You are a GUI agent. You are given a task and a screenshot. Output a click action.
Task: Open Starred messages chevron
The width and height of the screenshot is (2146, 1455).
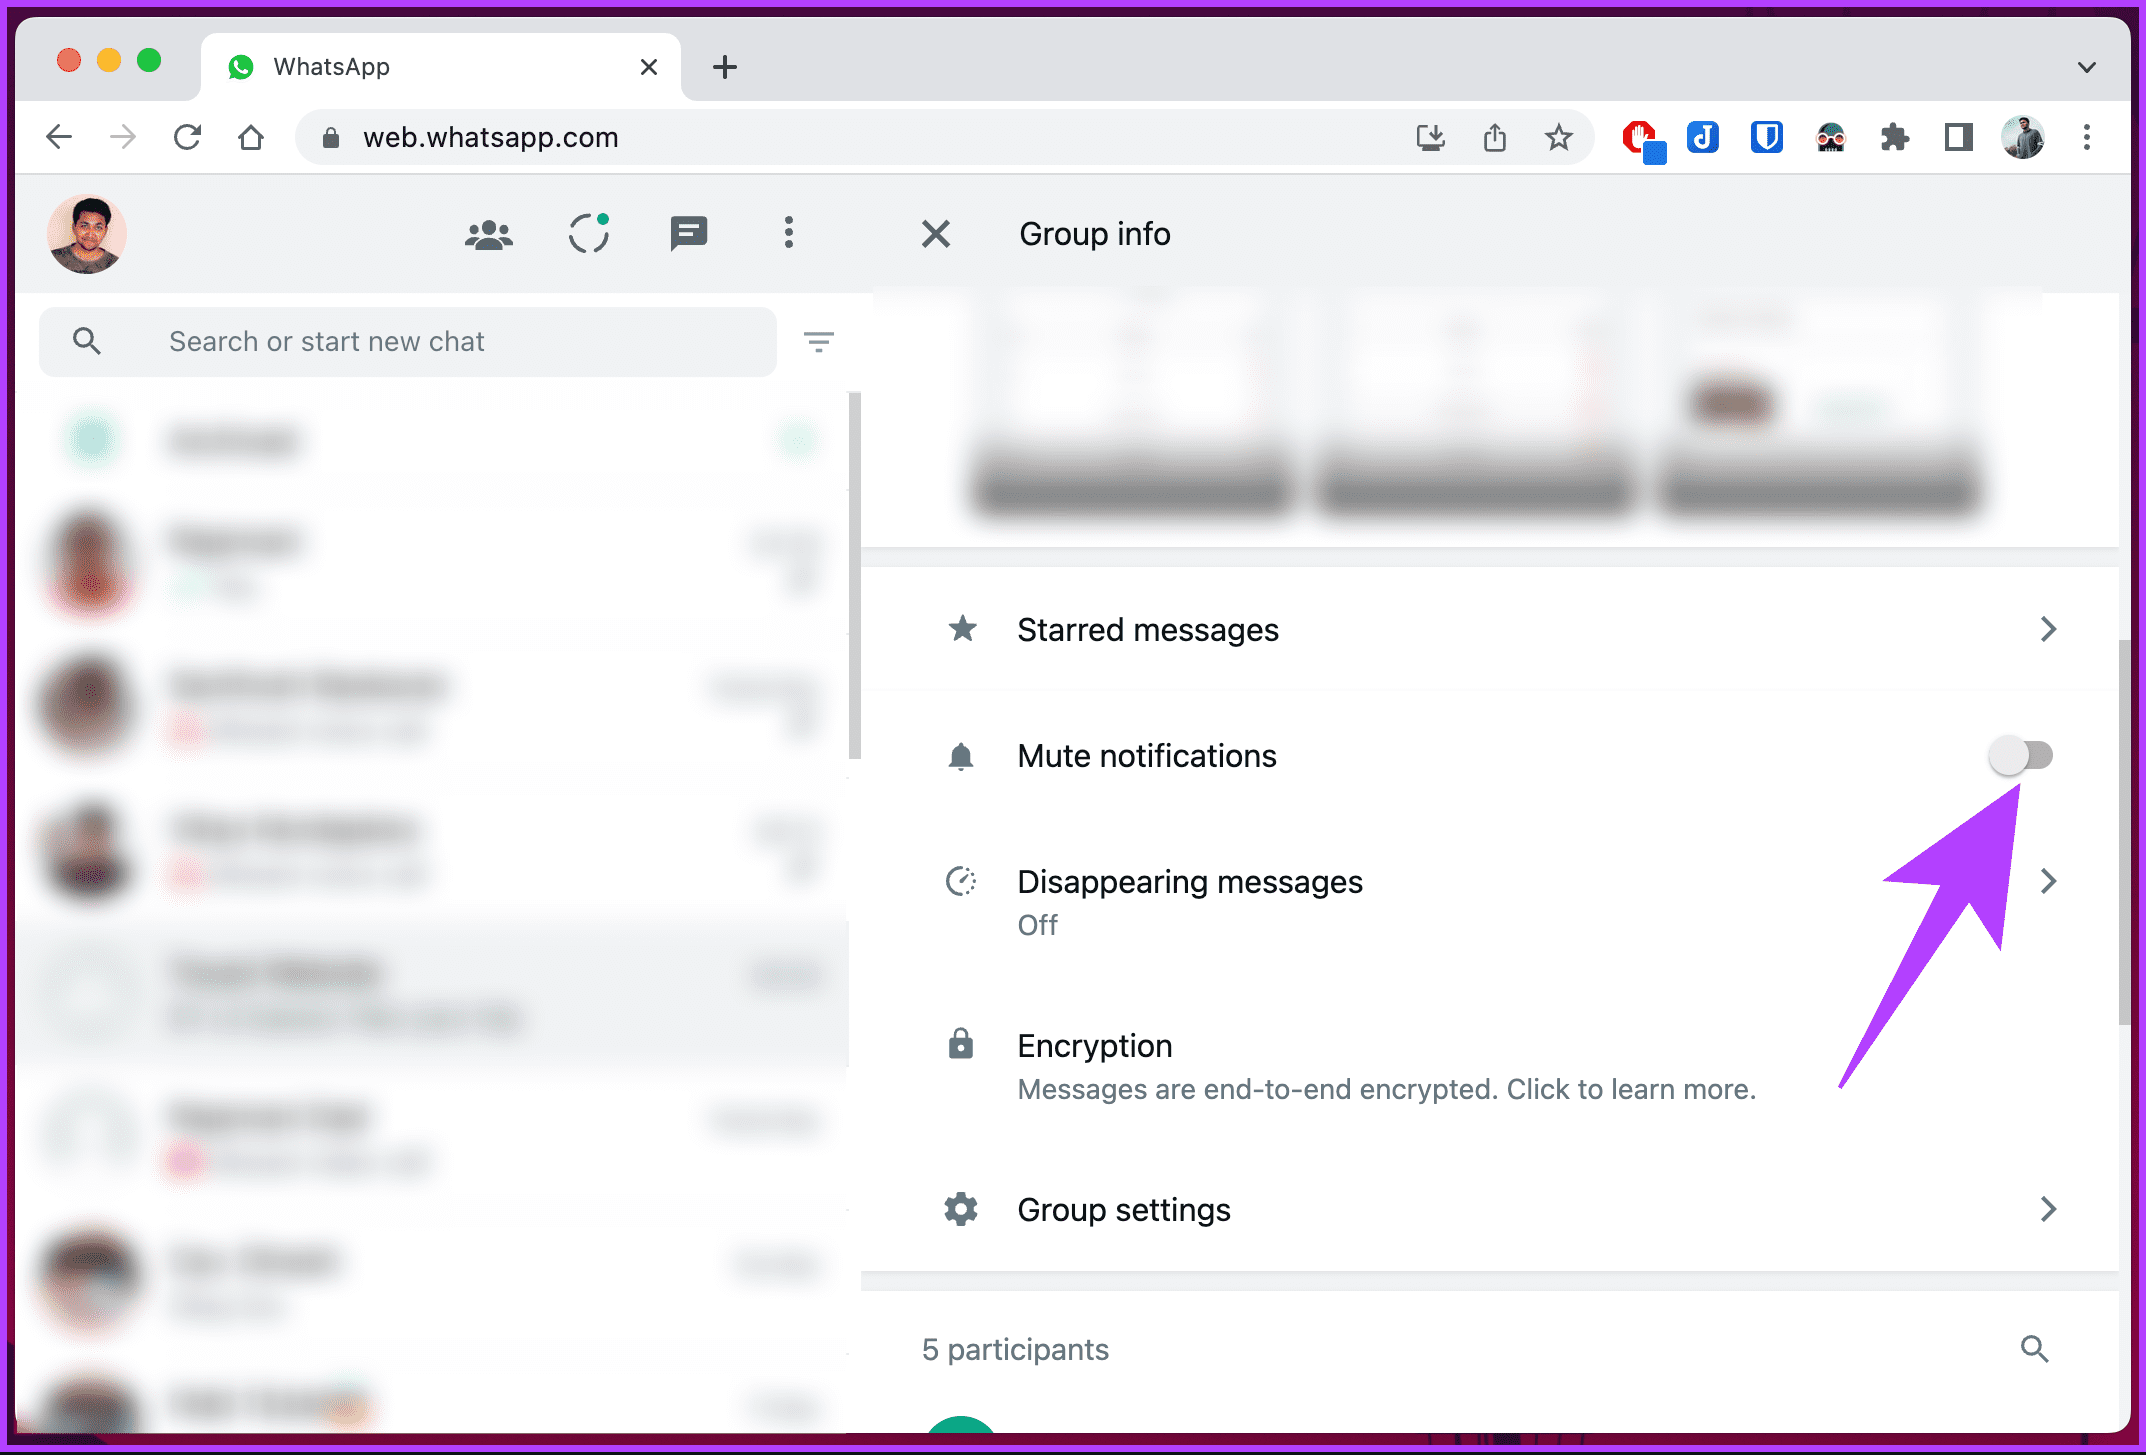point(2048,629)
